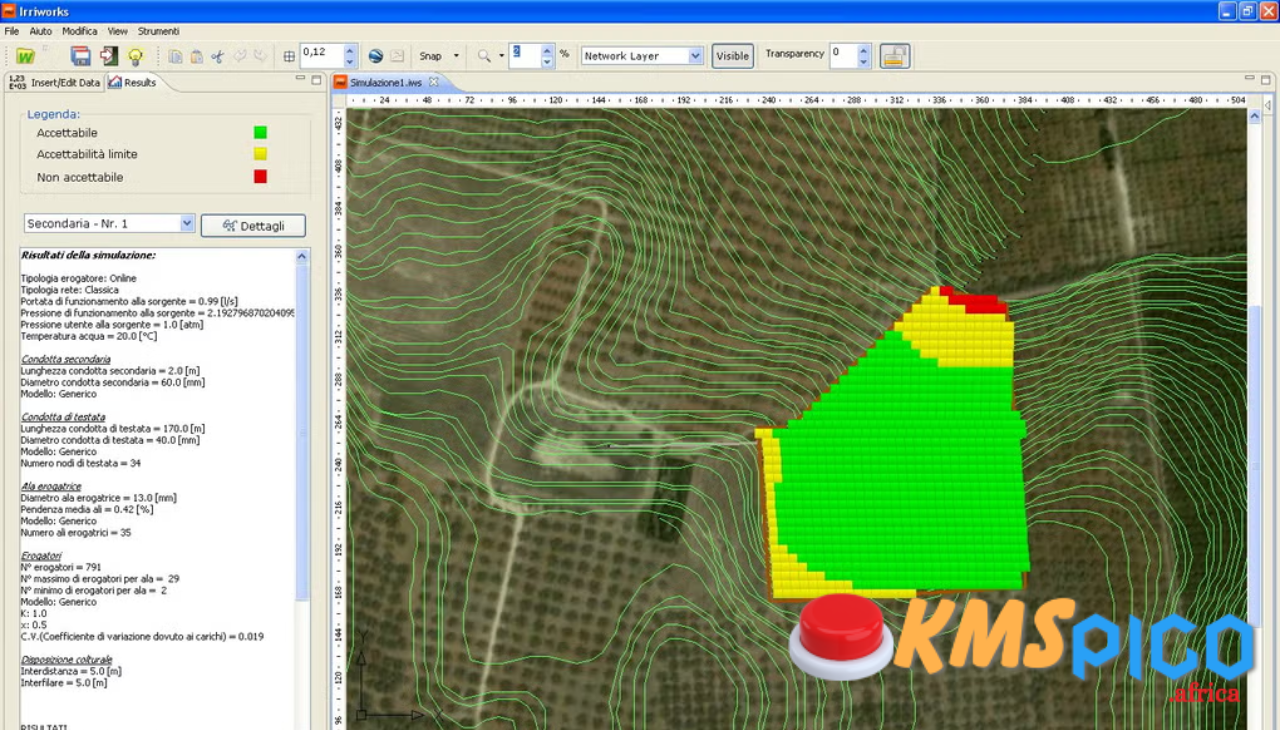Maximize the left results panel

point(316,80)
